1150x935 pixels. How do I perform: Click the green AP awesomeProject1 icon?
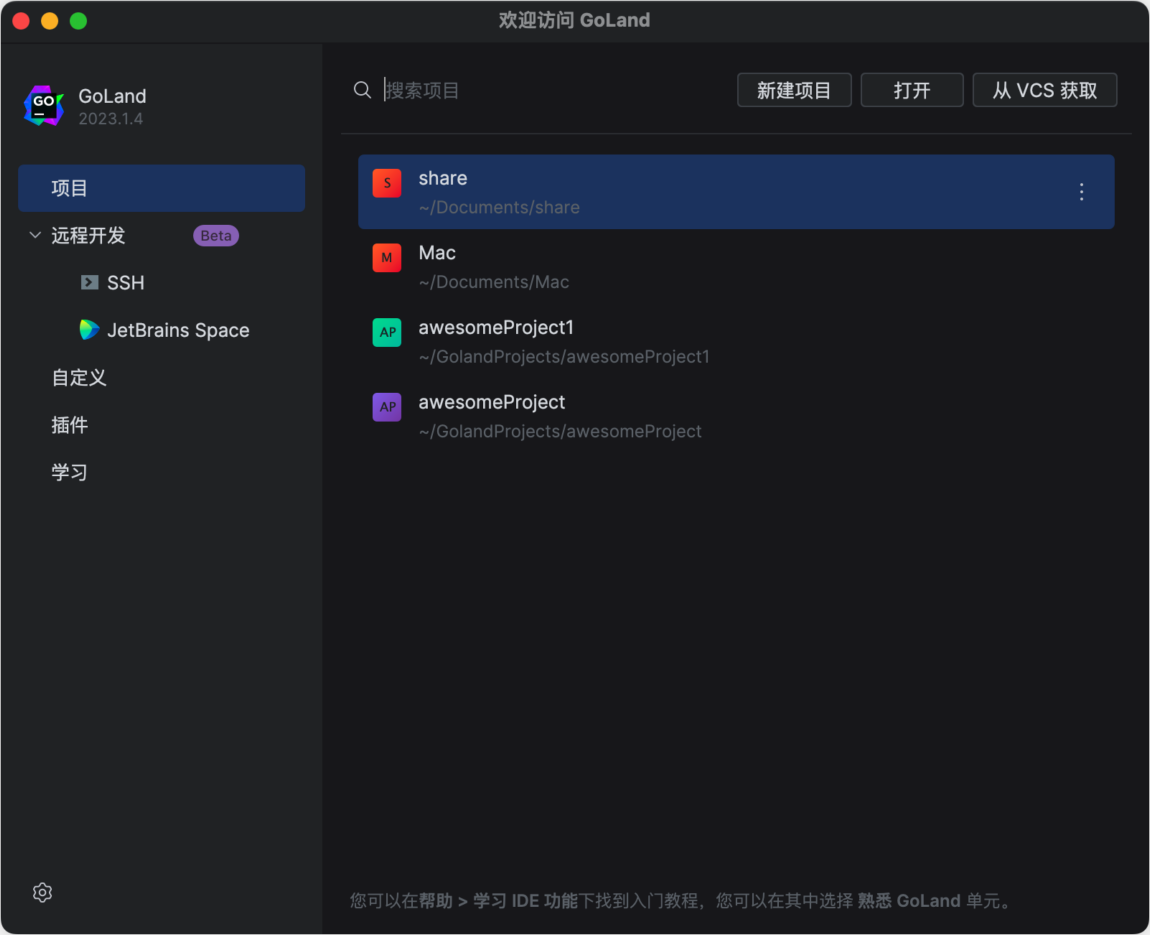387,332
